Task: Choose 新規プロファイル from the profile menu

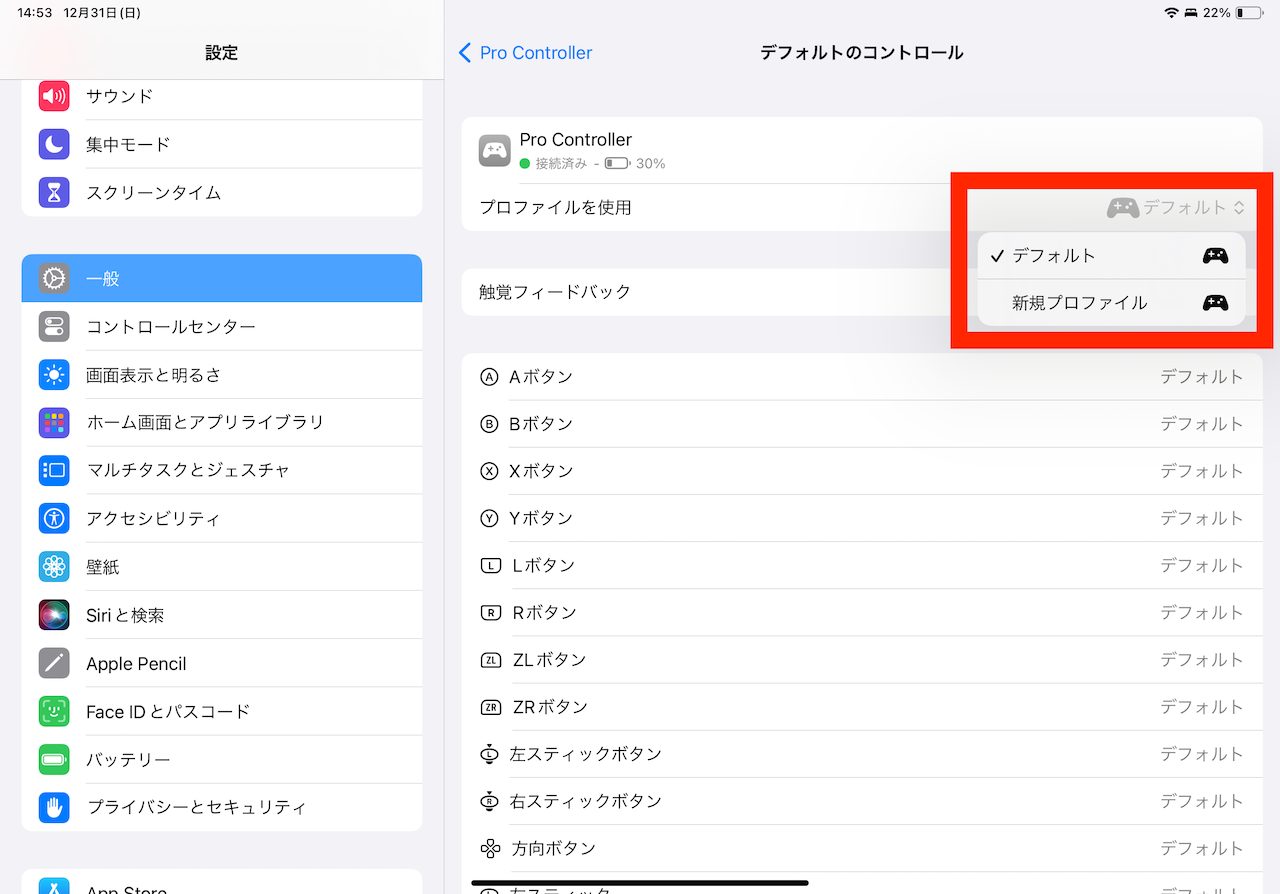Action: pos(1111,303)
